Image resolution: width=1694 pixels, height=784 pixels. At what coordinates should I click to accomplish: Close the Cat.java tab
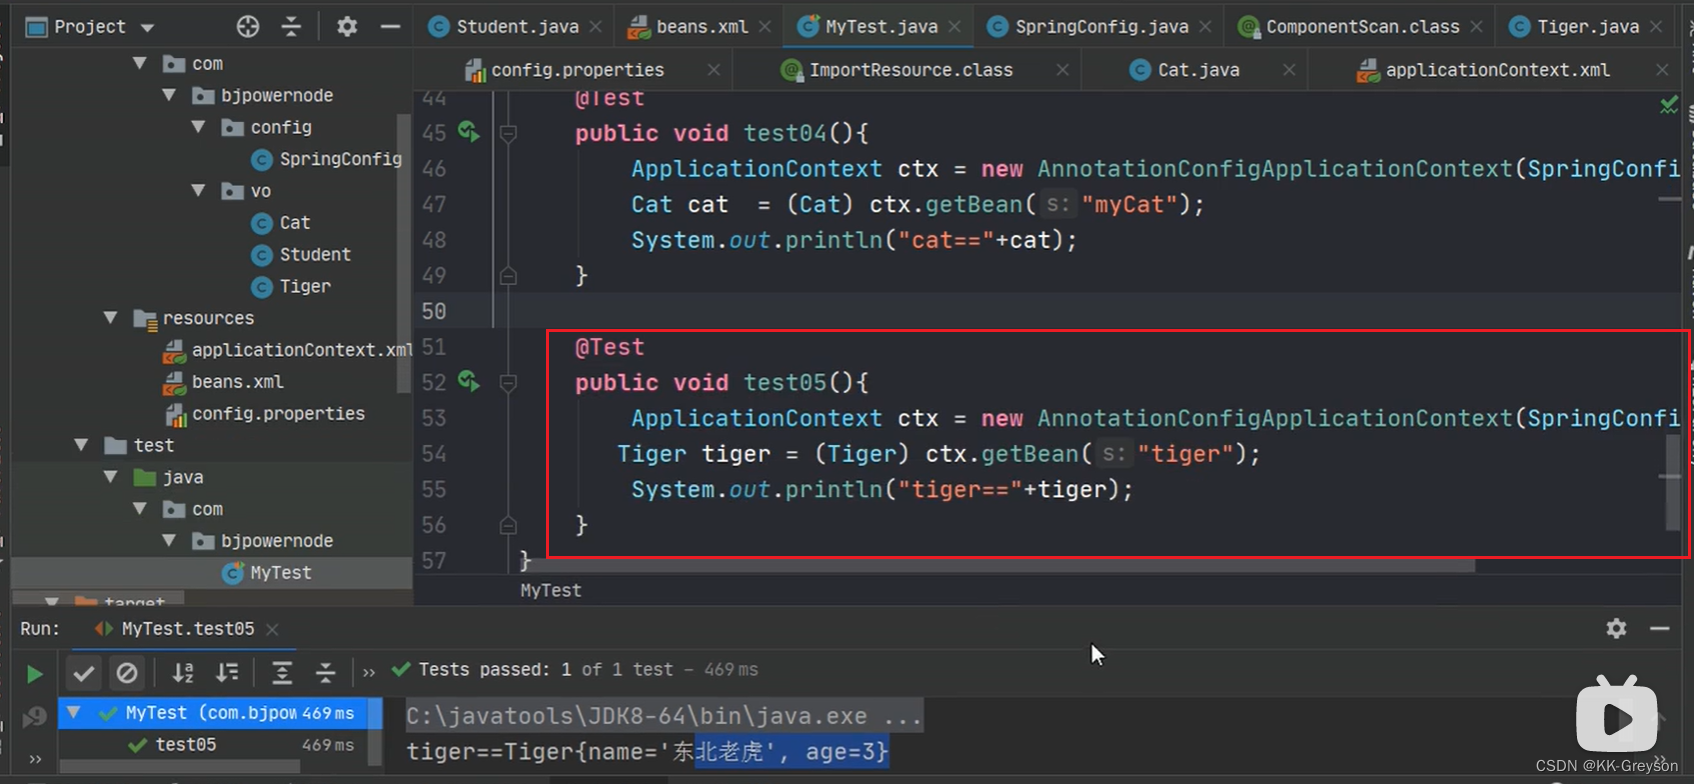point(1289,70)
